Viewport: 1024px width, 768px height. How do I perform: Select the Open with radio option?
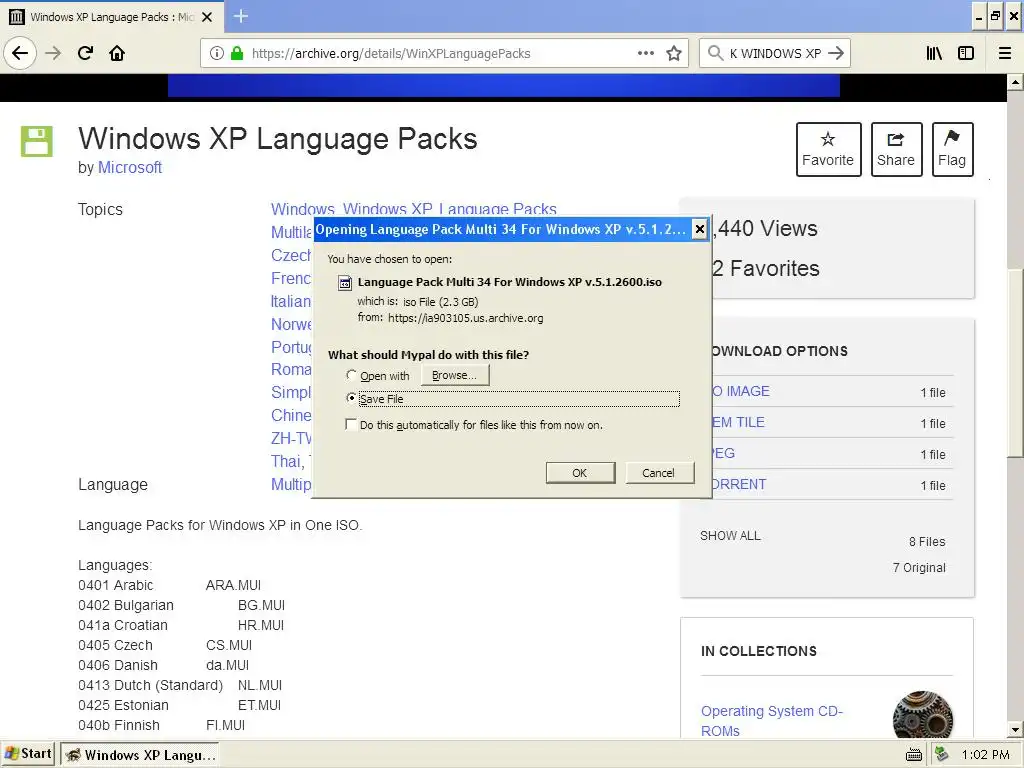[x=351, y=375]
